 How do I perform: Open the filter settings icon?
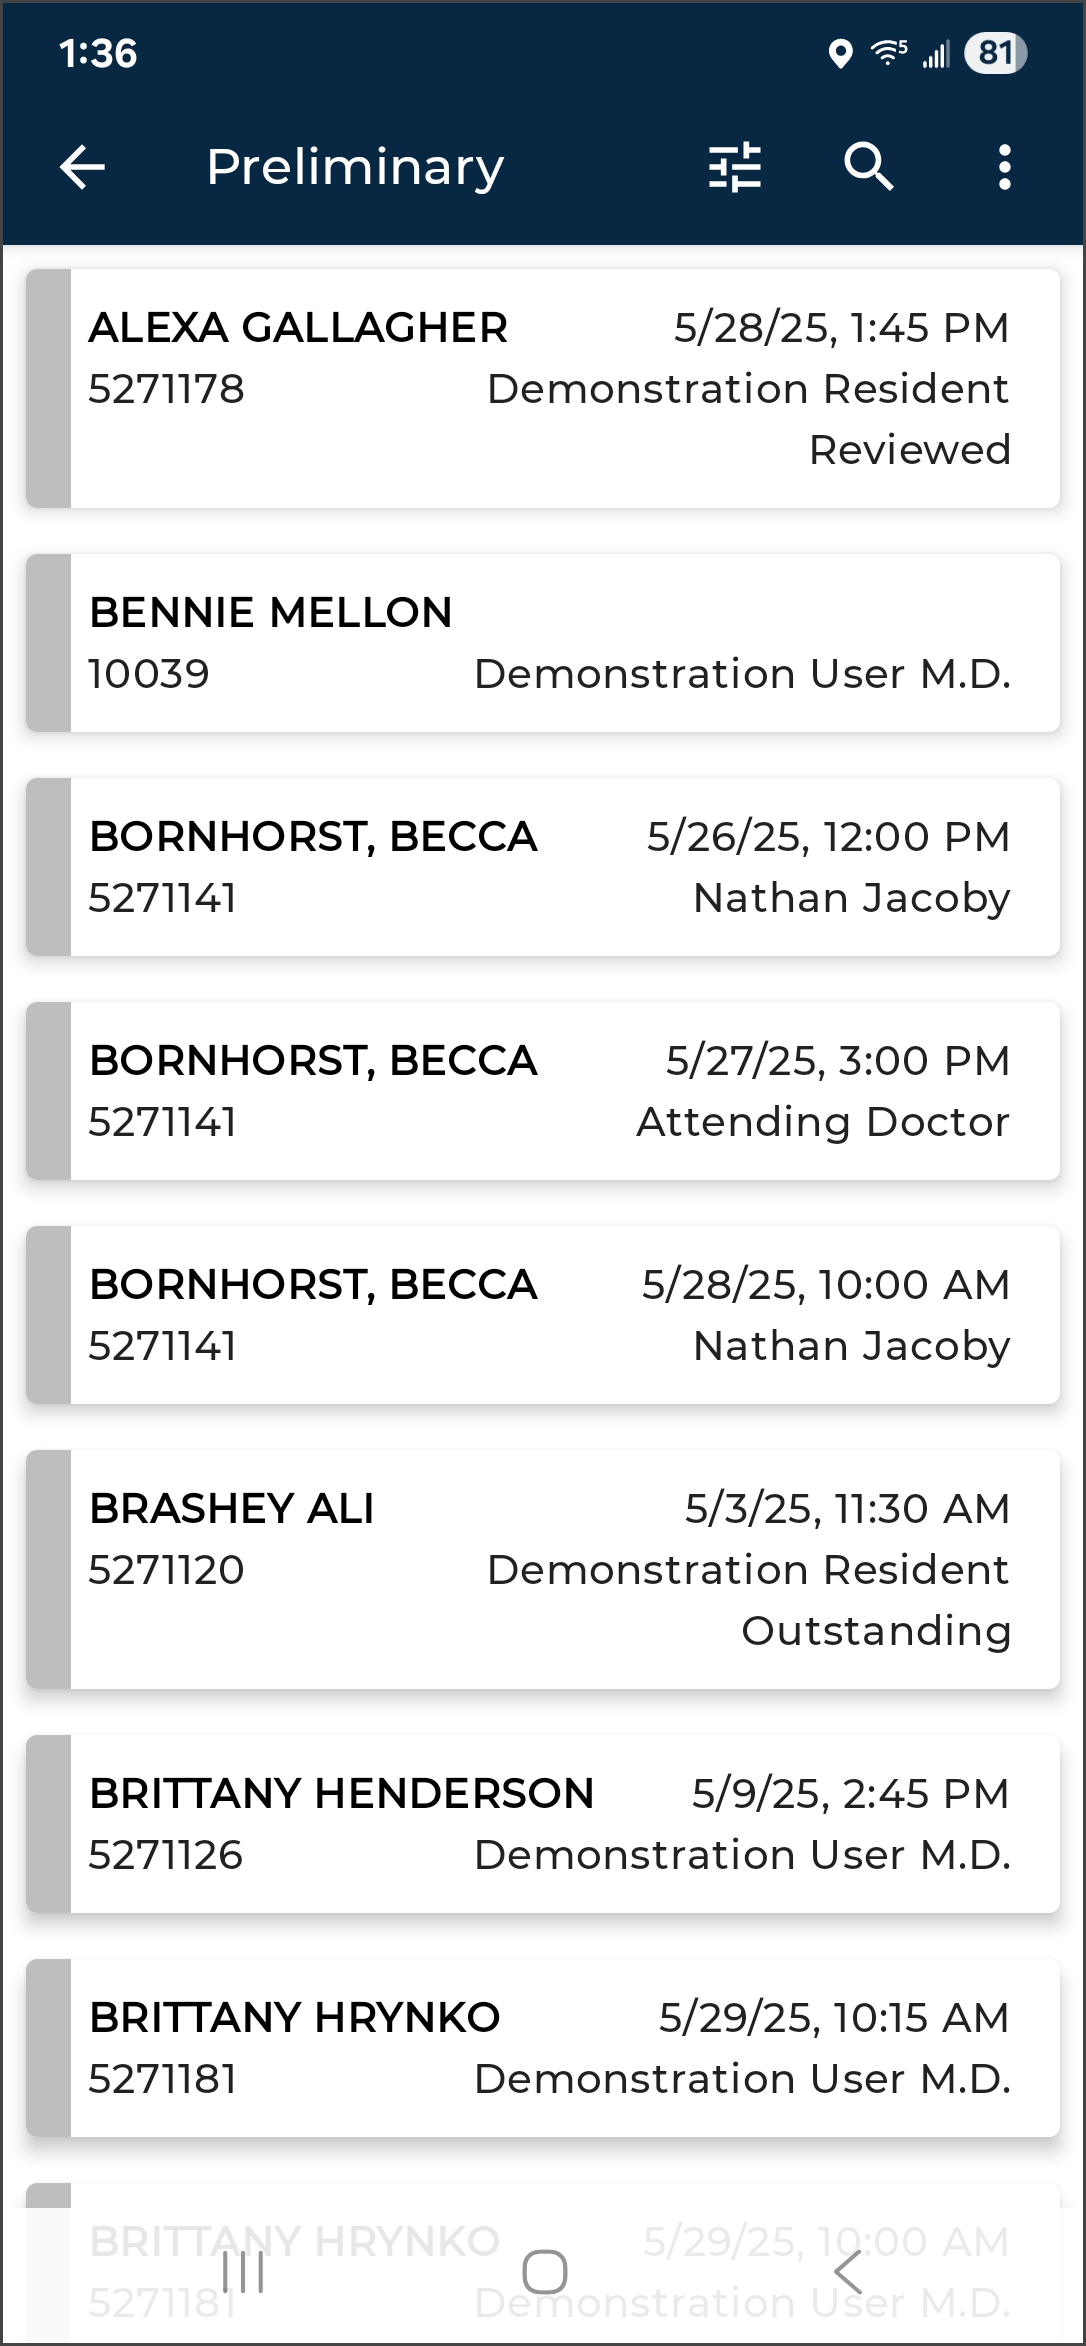[x=735, y=167]
